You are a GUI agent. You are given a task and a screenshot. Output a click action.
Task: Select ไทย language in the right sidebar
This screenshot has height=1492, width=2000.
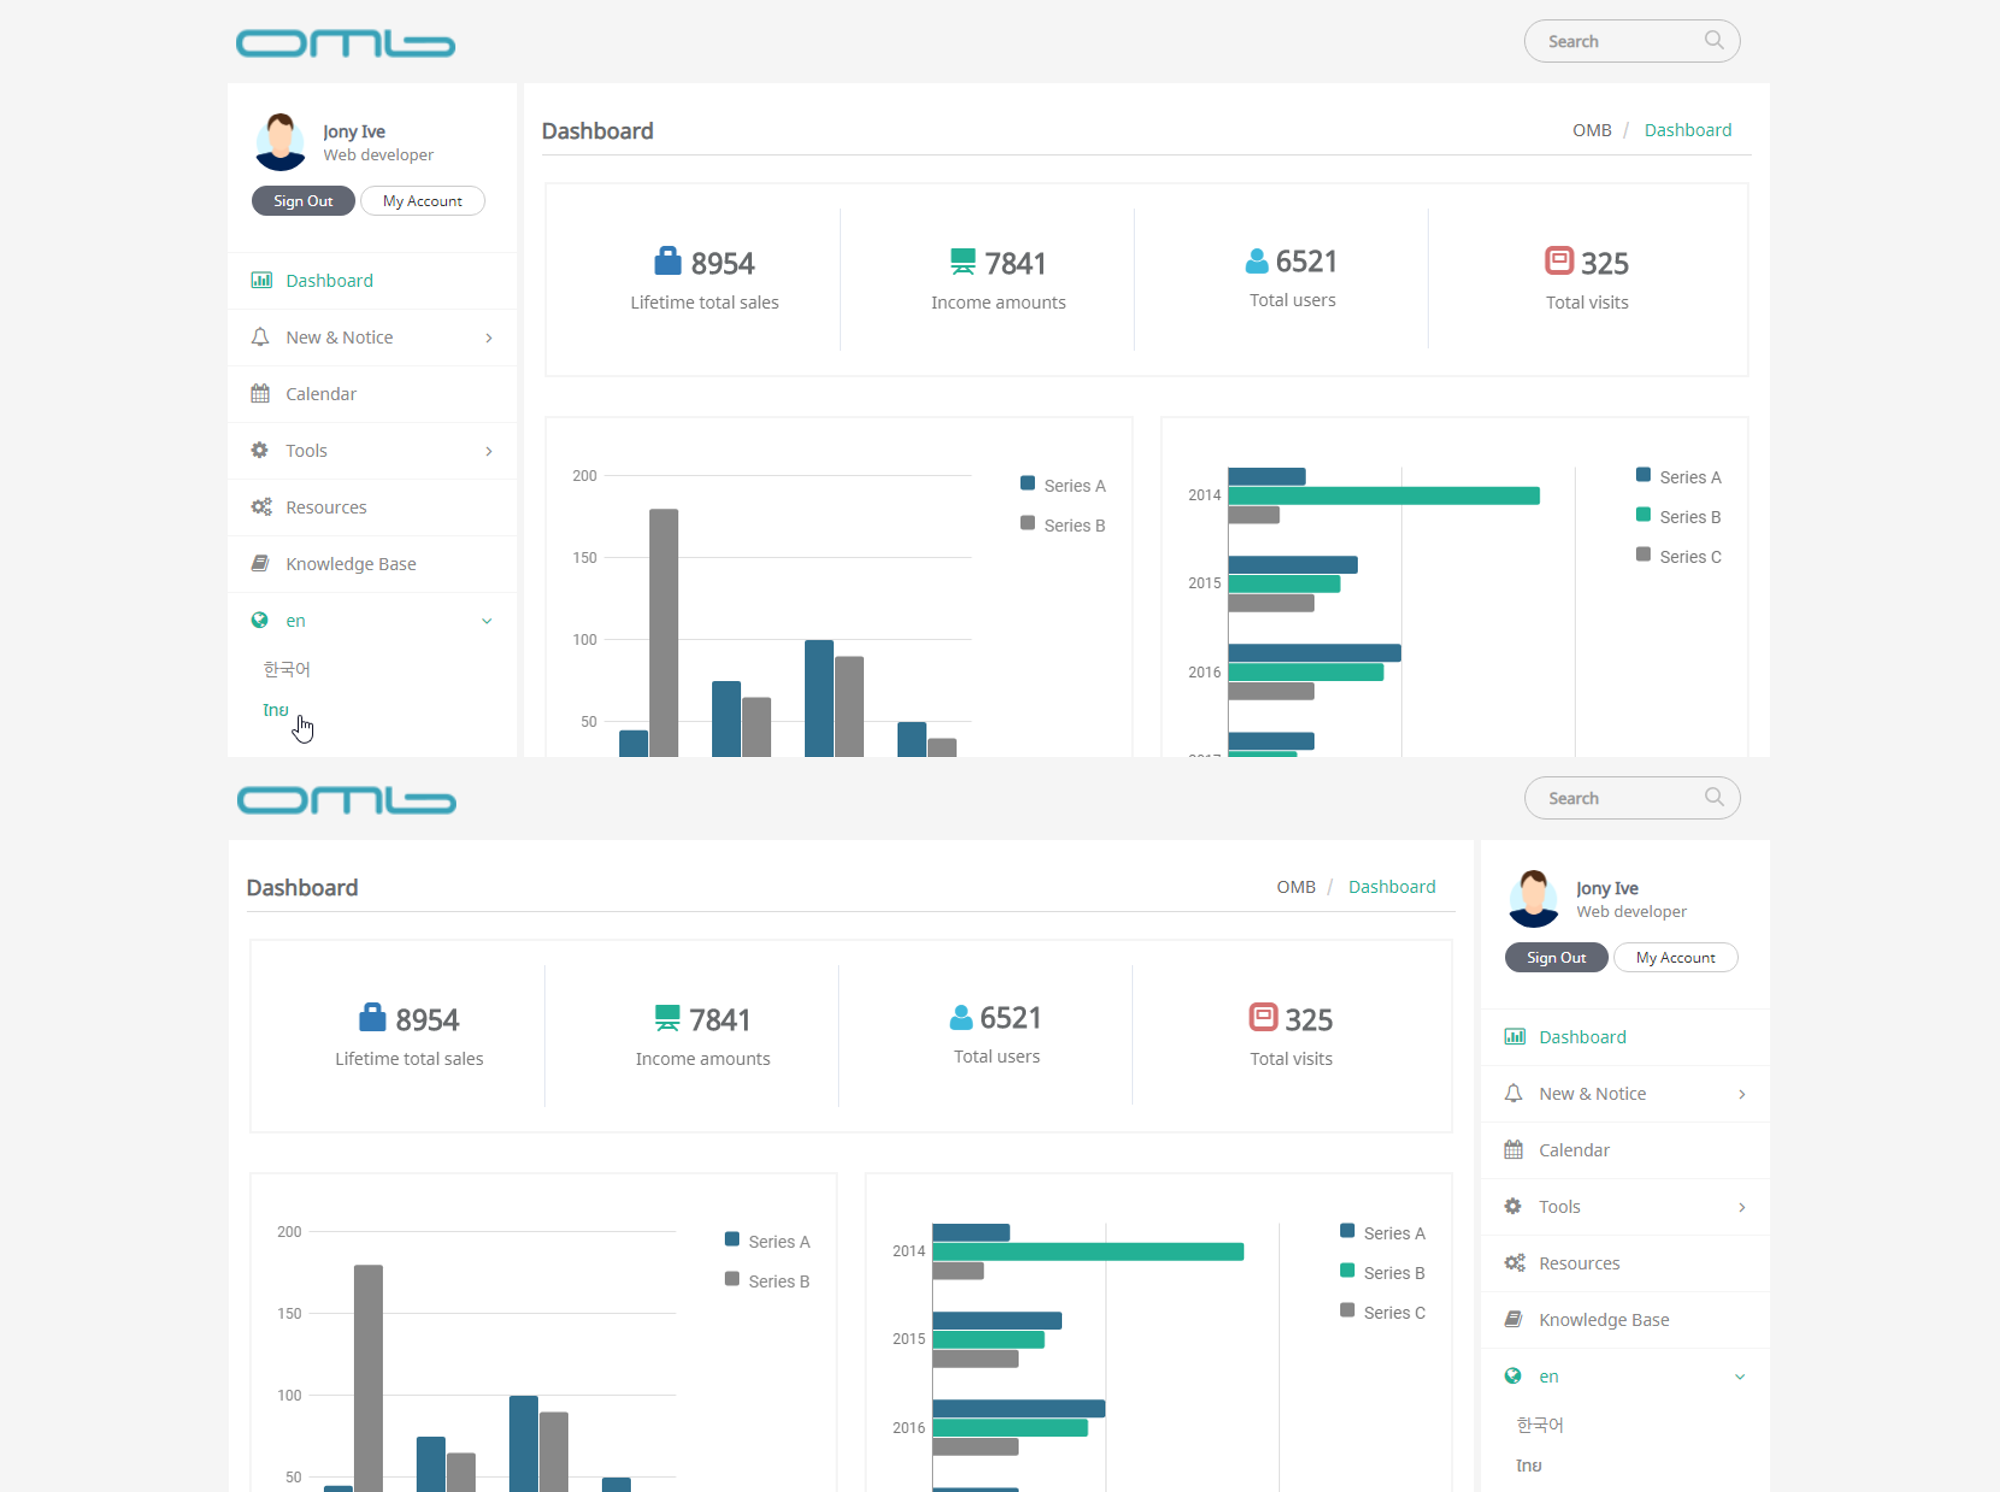coord(1529,1465)
